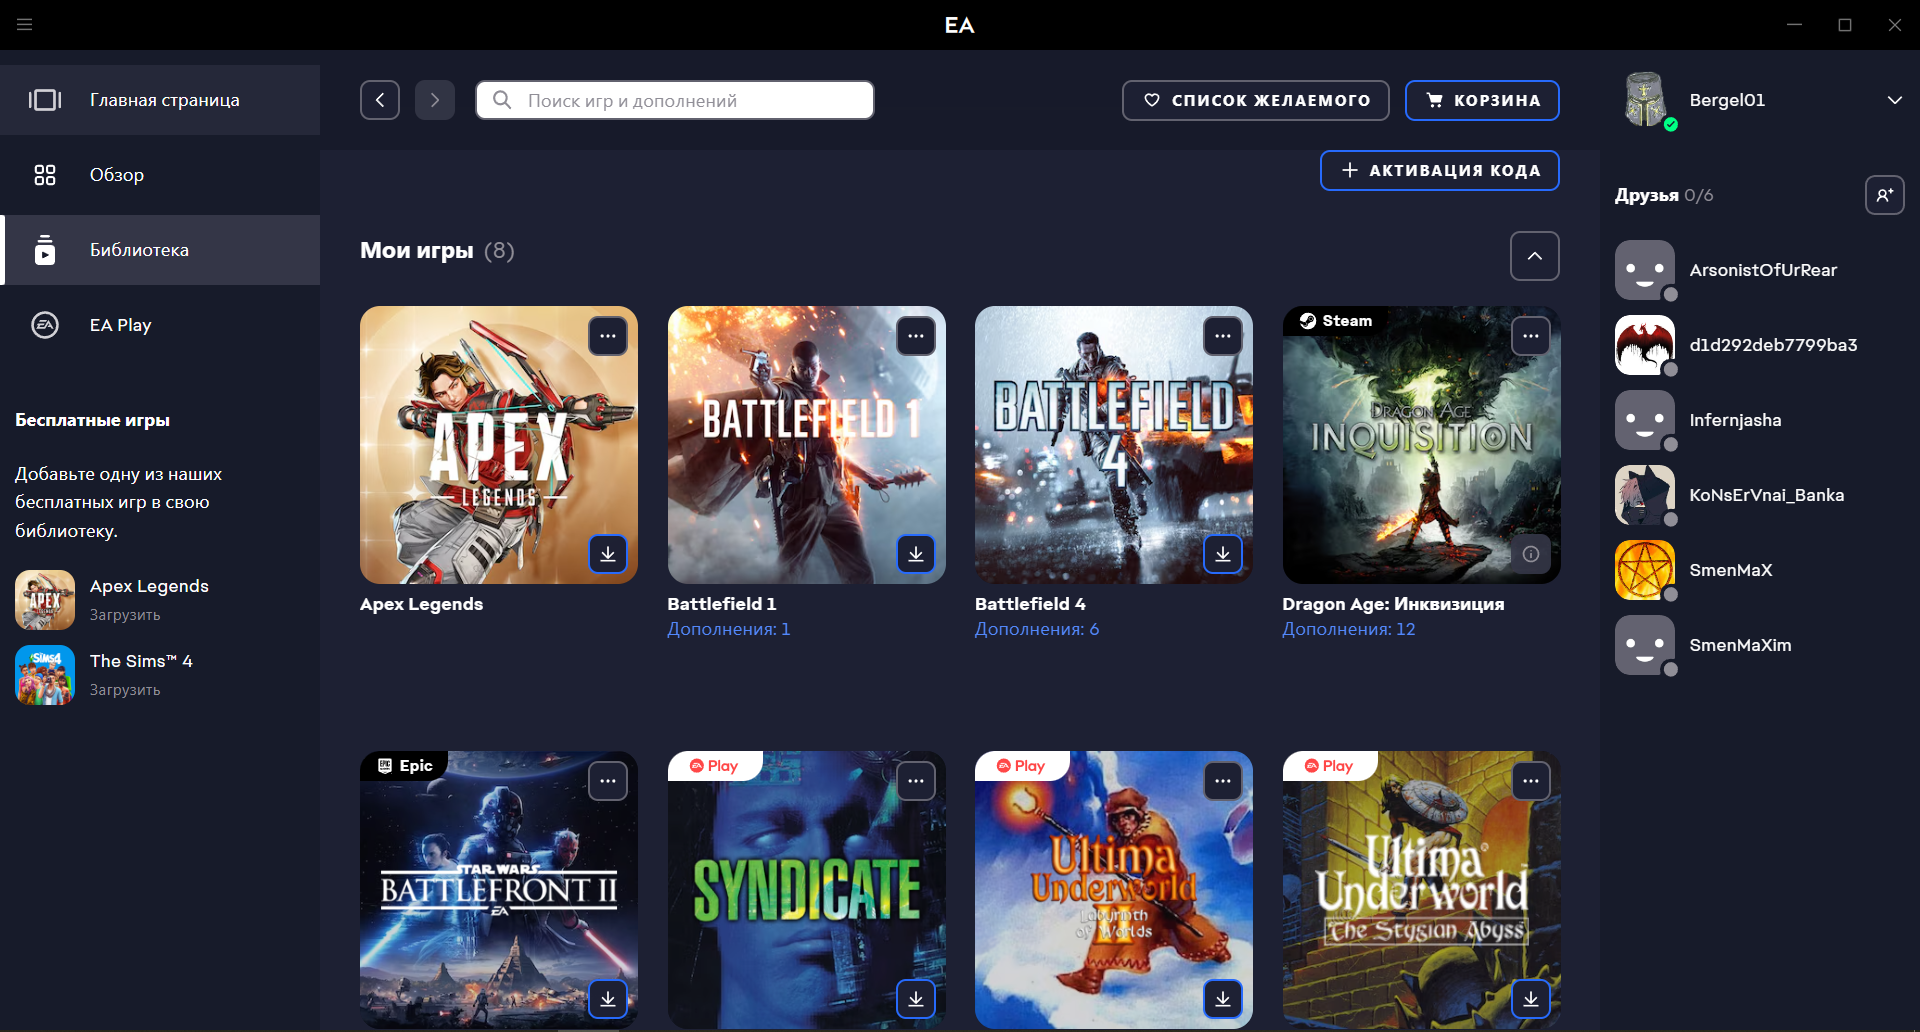Click the Активация кода button
1920x1032 pixels.
point(1440,170)
